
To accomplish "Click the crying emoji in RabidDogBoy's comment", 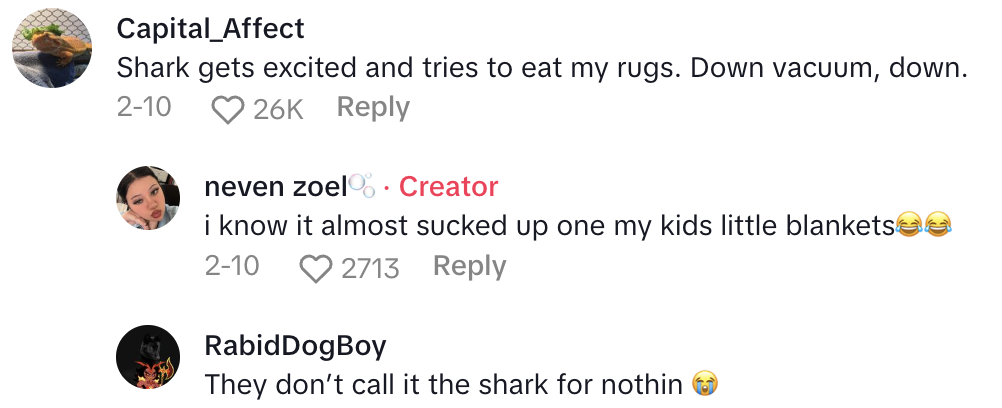I will coord(705,385).
